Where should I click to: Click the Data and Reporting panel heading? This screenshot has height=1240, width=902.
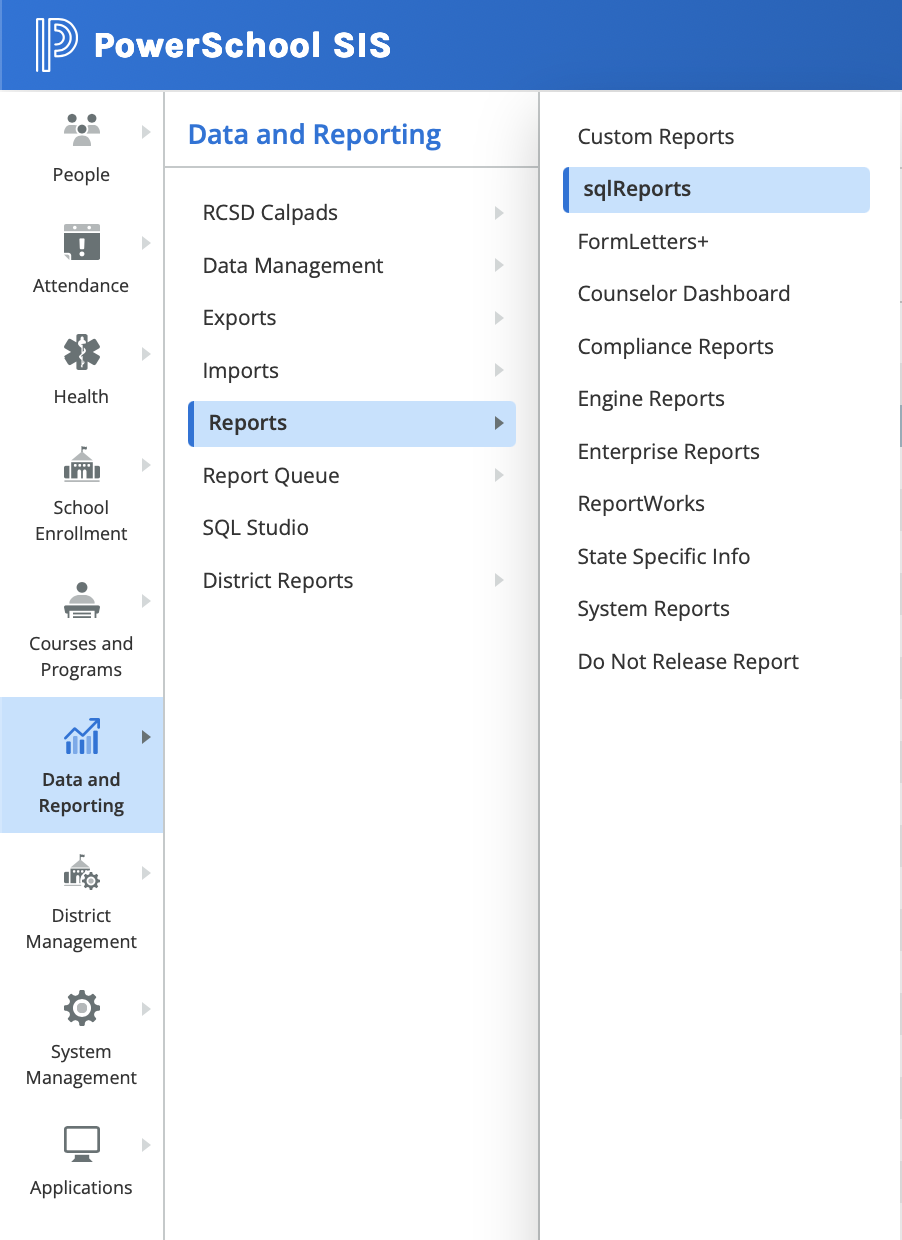coord(314,135)
